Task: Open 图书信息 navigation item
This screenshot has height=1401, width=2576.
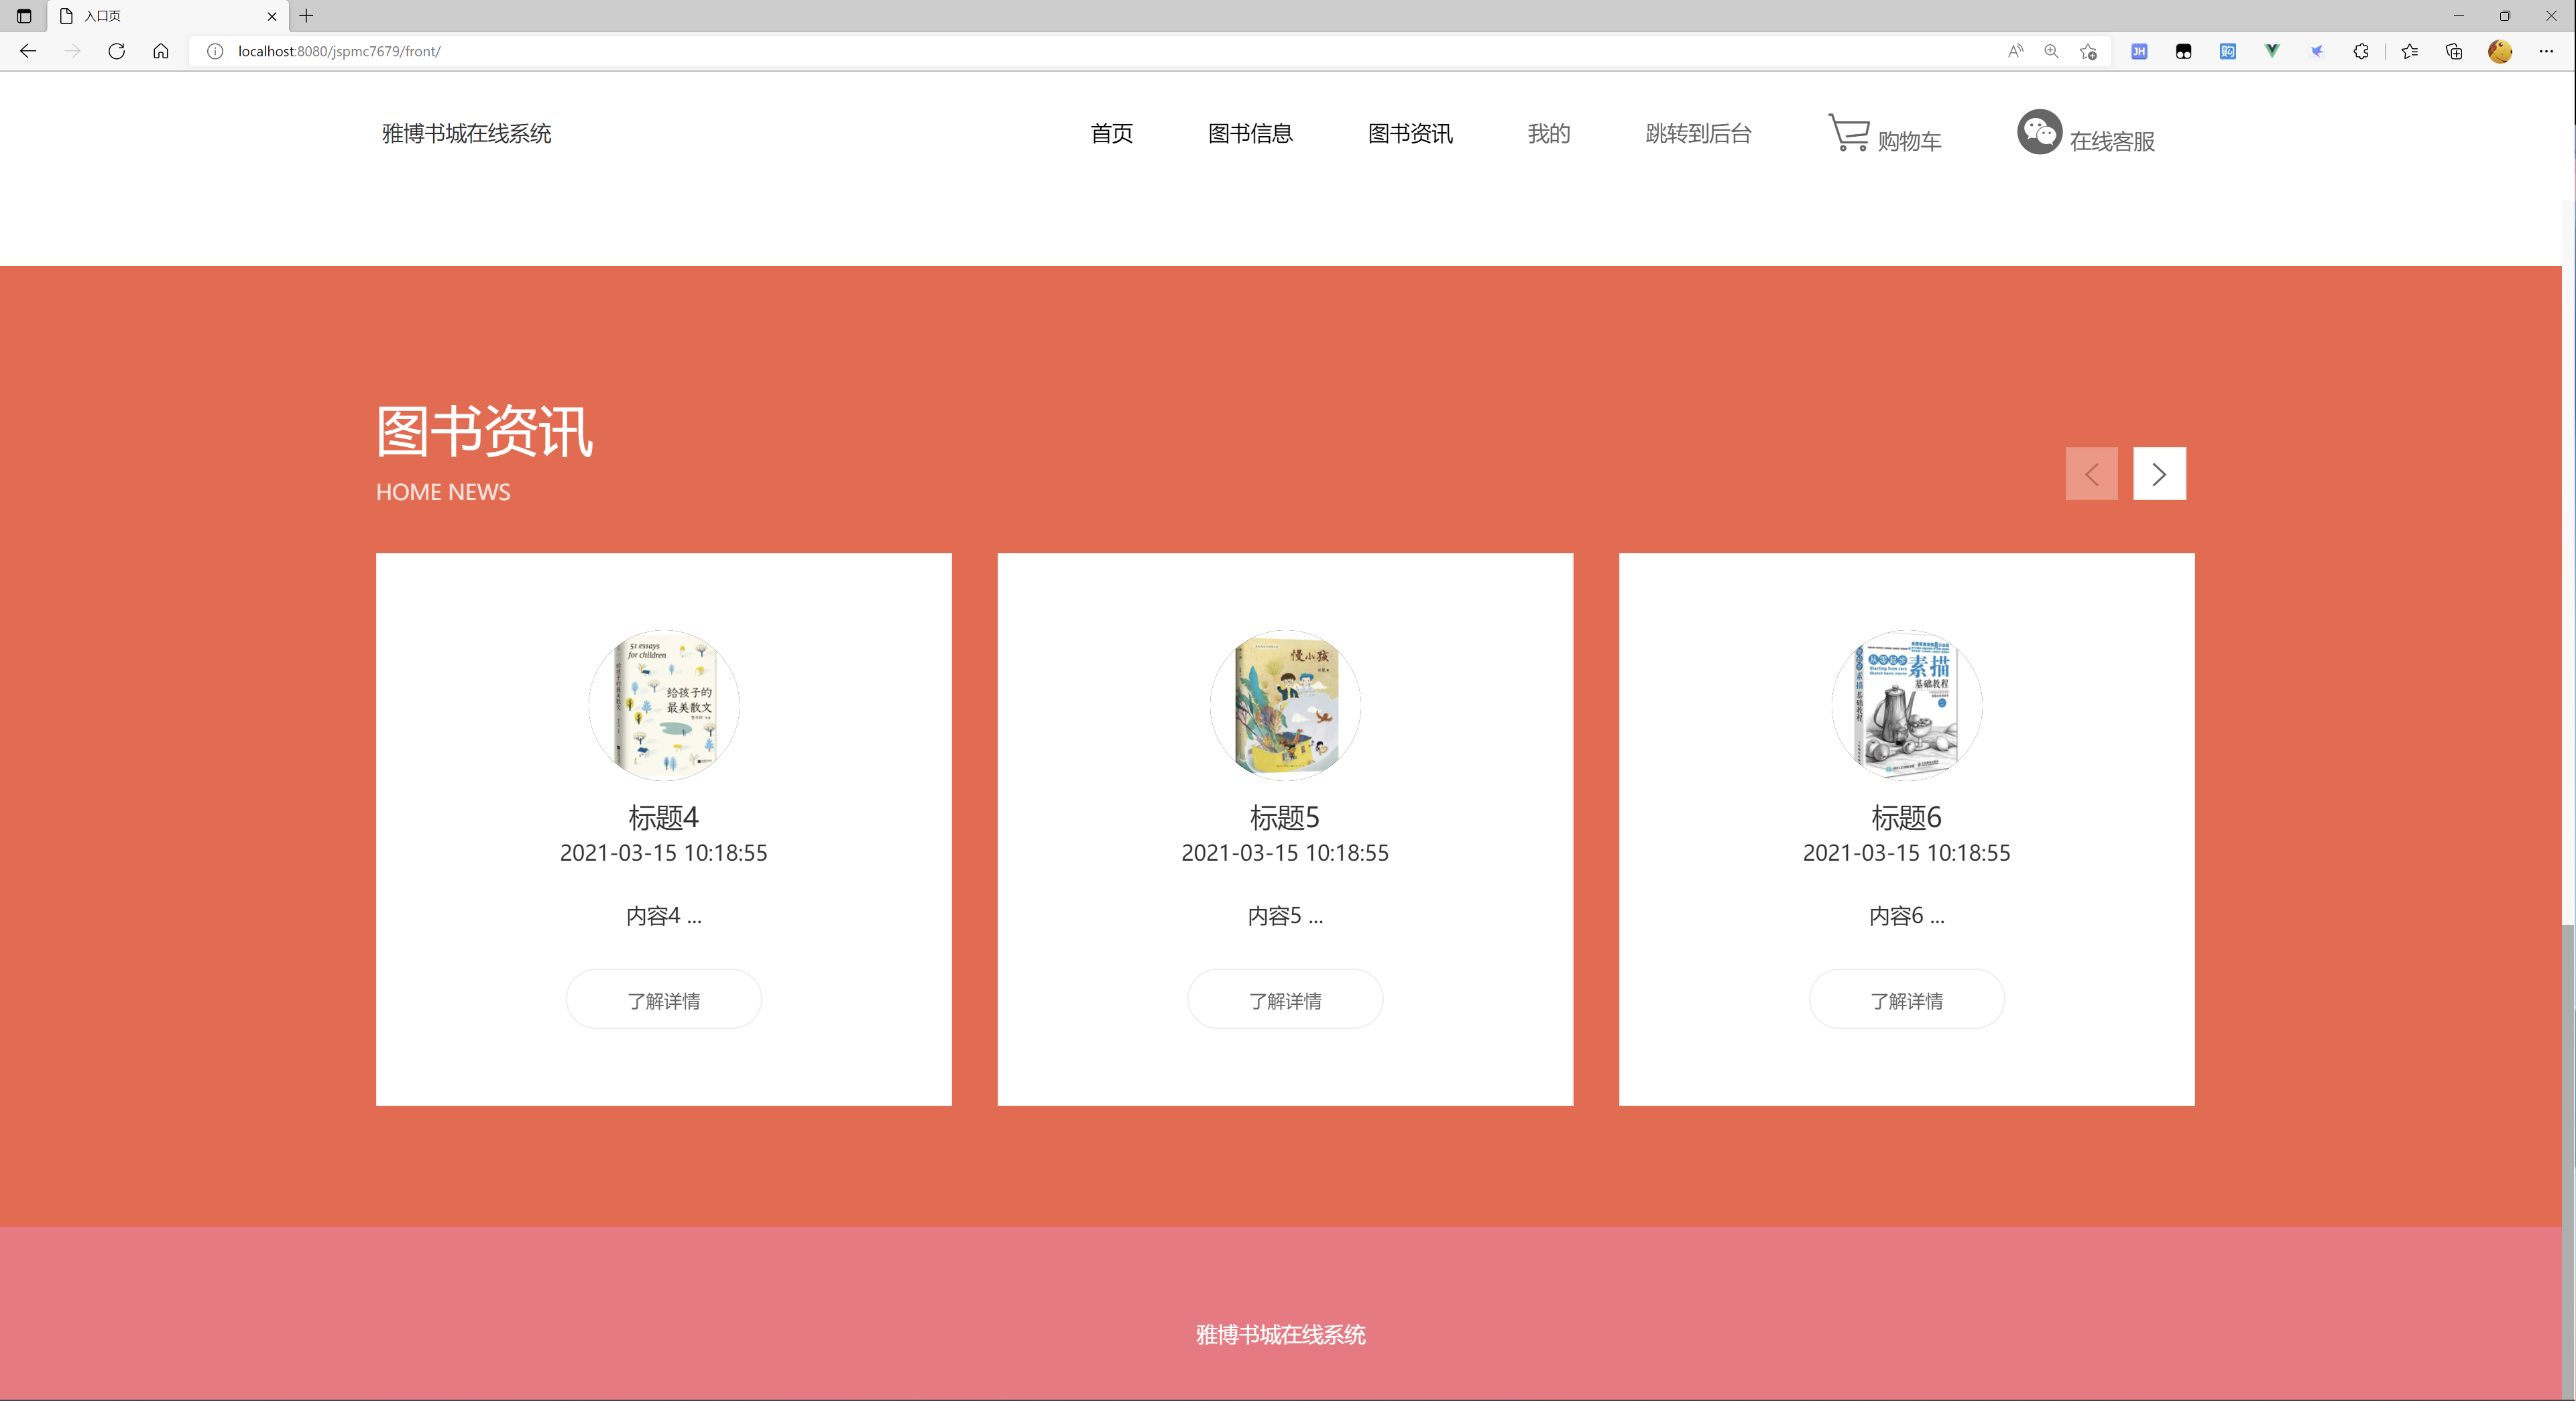Action: pyautogui.click(x=1250, y=133)
